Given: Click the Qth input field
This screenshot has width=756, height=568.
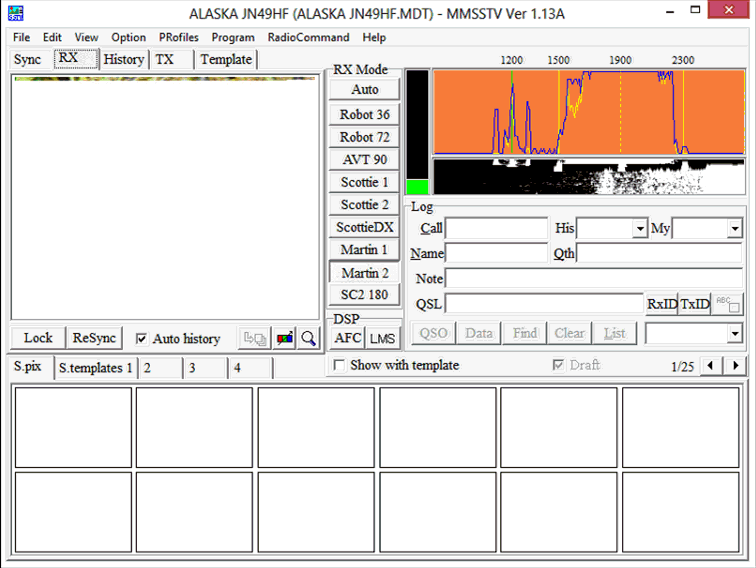Looking at the screenshot, I should click(659, 253).
